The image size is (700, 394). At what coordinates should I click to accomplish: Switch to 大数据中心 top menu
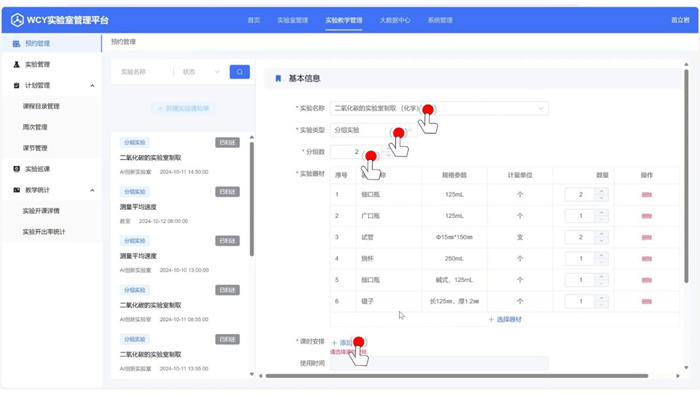(x=395, y=20)
